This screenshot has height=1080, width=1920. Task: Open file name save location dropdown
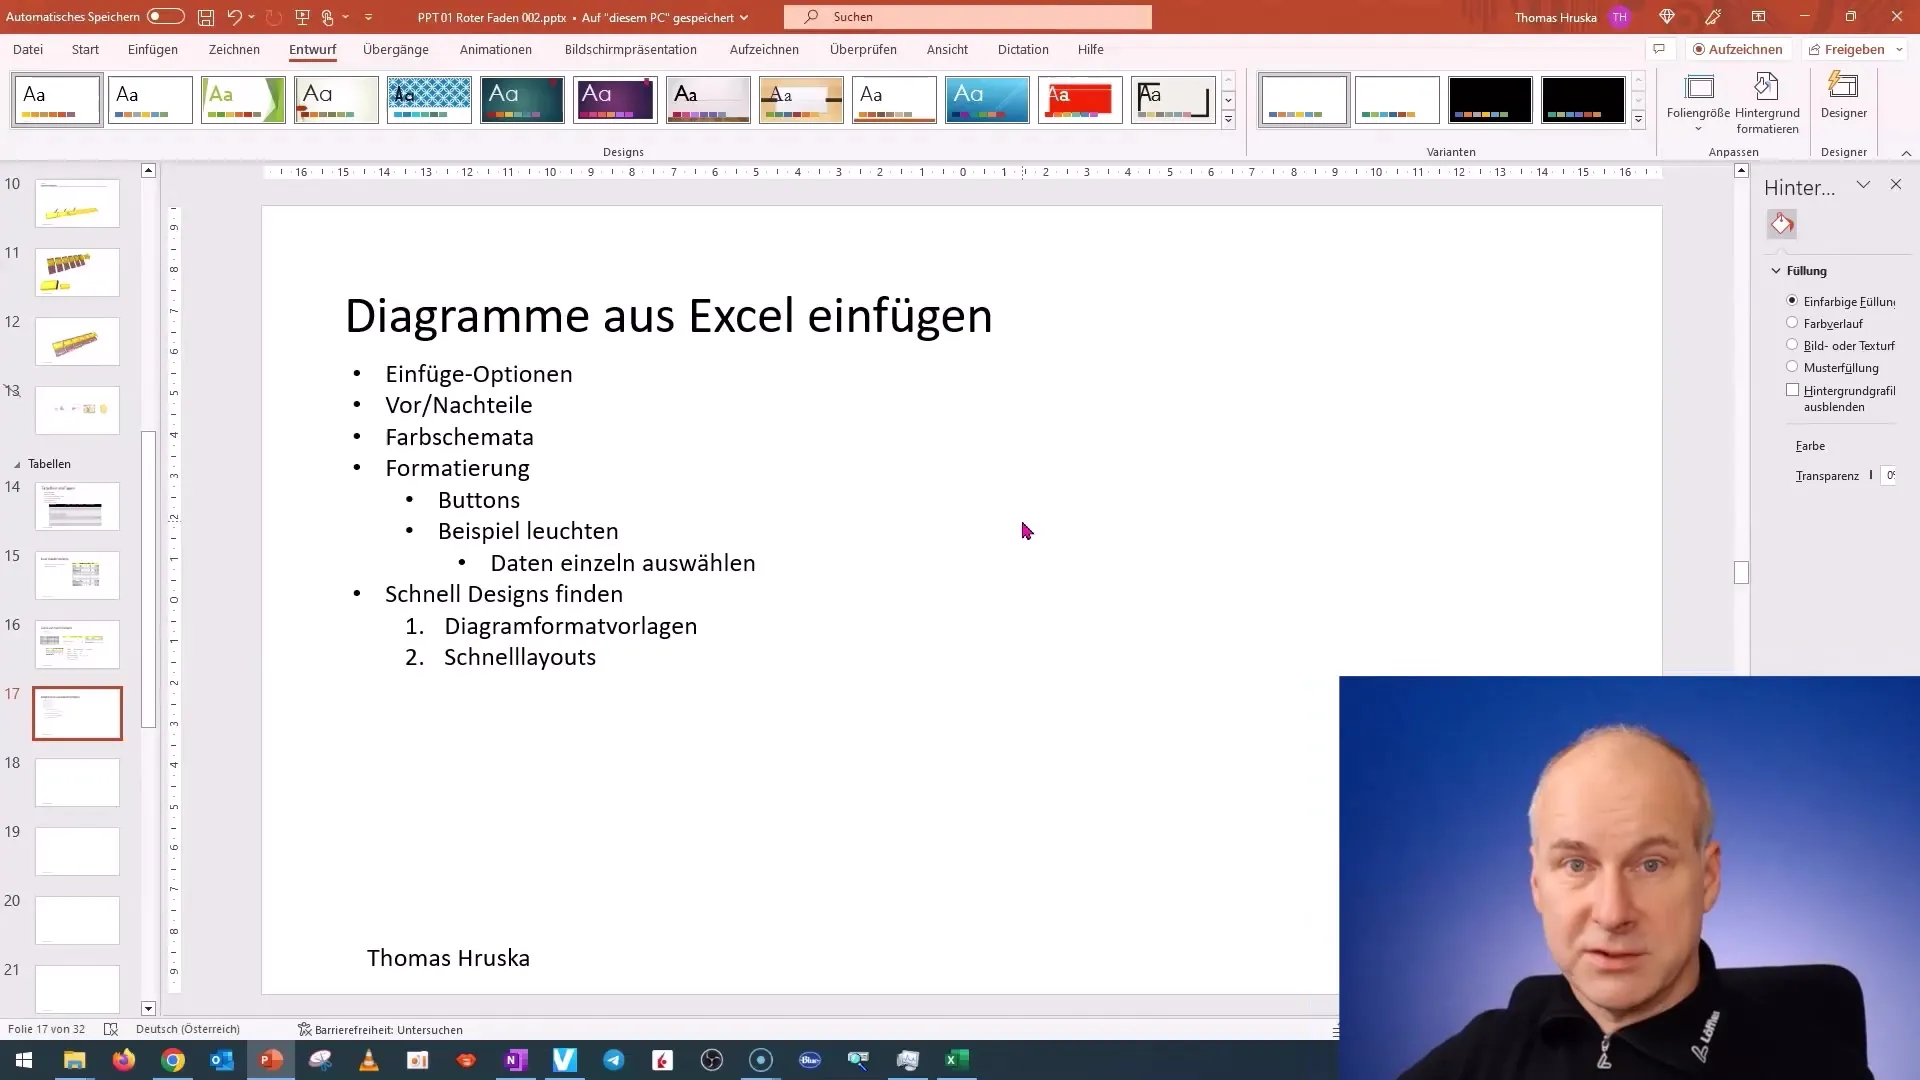click(x=744, y=17)
